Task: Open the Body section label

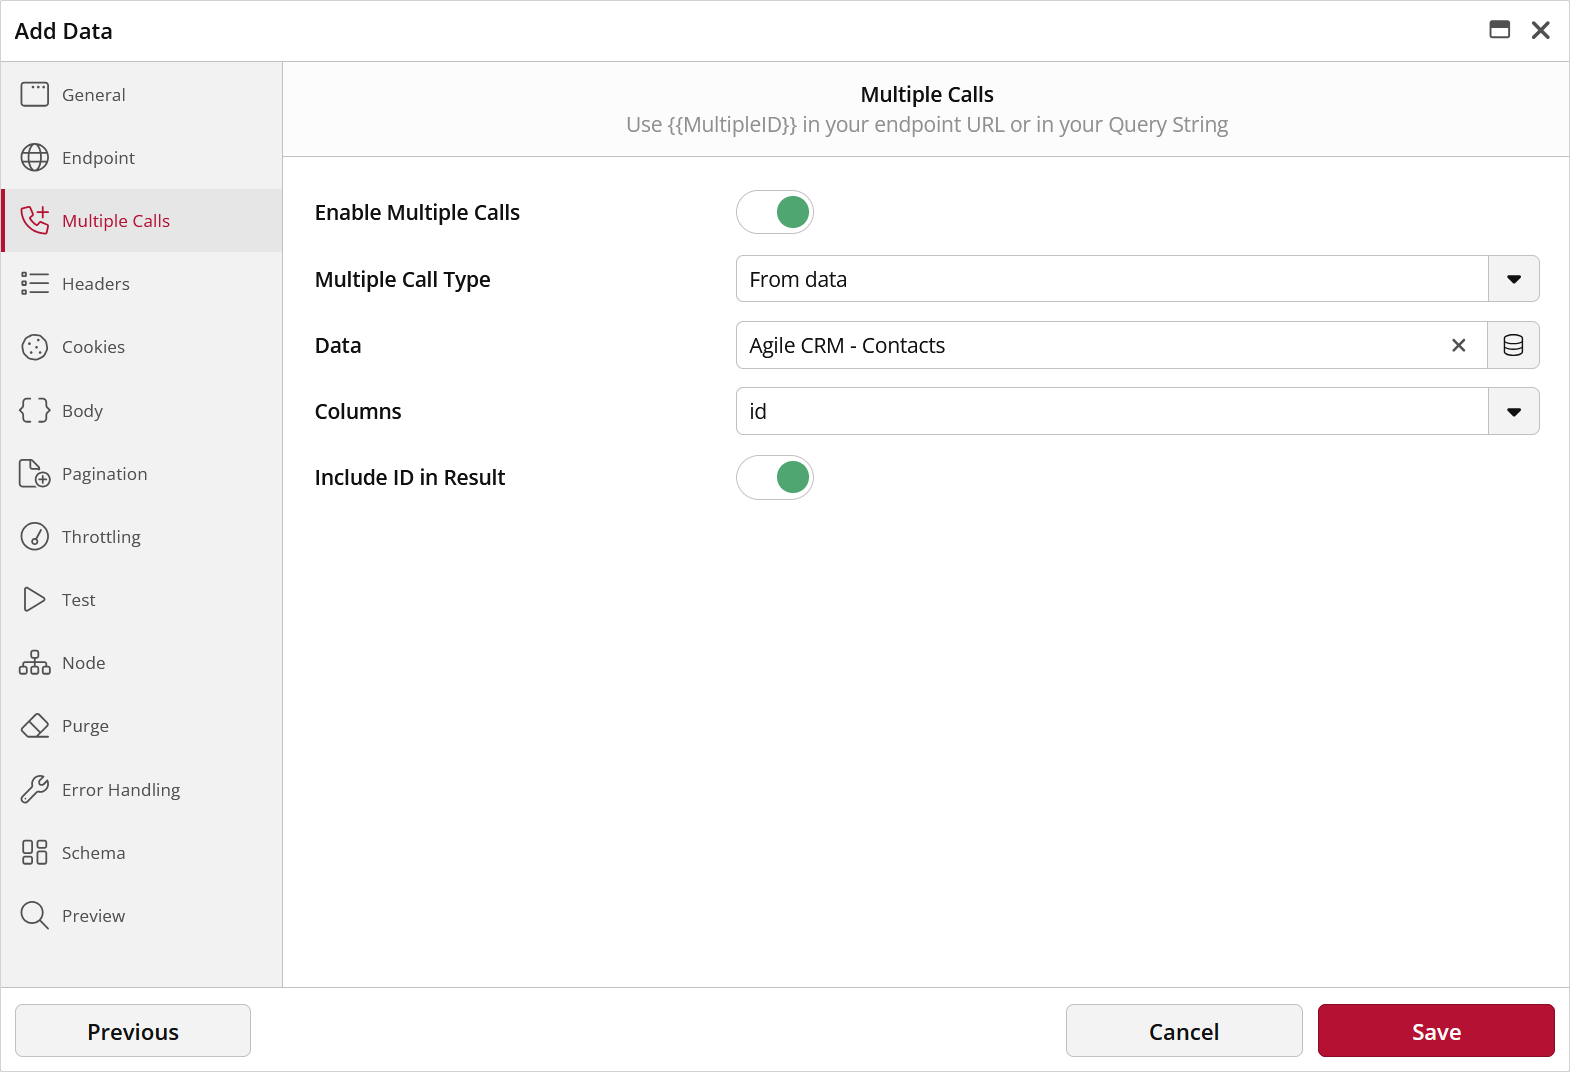Action: [82, 411]
